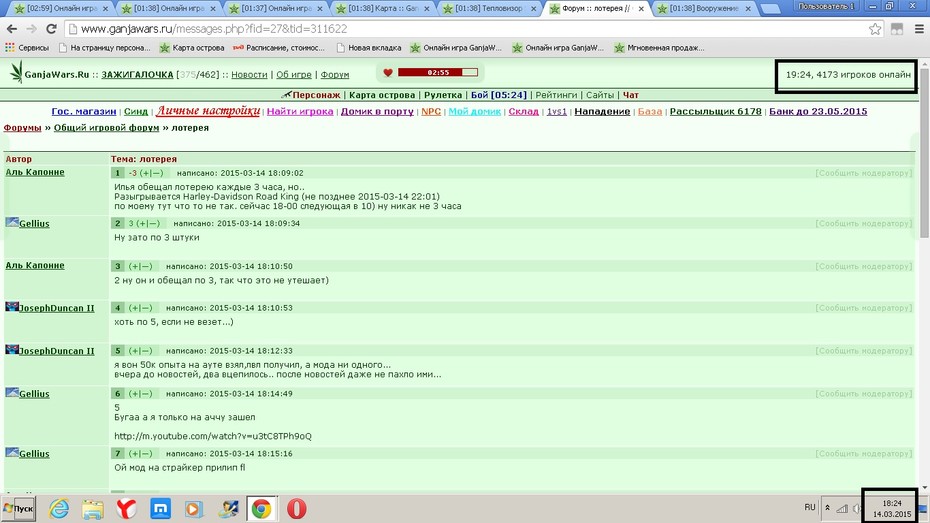Show hidden tray icons arrow
The image size is (930, 523).
(827, 508)
